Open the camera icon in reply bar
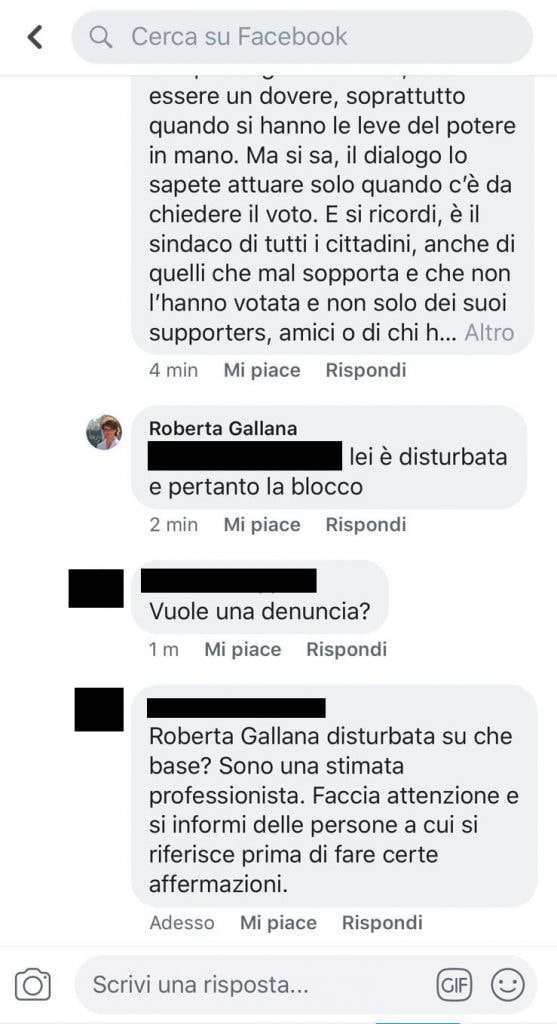Viewport: 557px width, 1024px height. (x=33, y=984)
